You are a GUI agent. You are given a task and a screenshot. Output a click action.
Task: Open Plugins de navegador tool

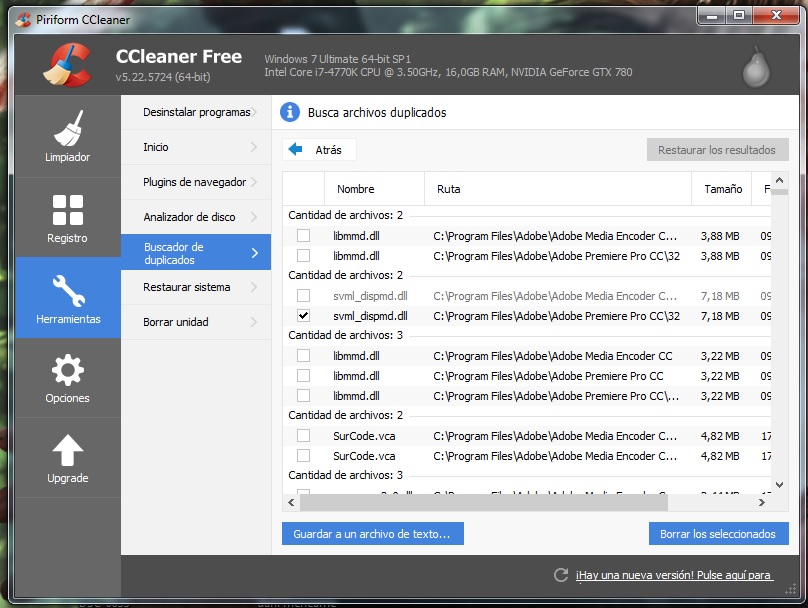(196, 182)
